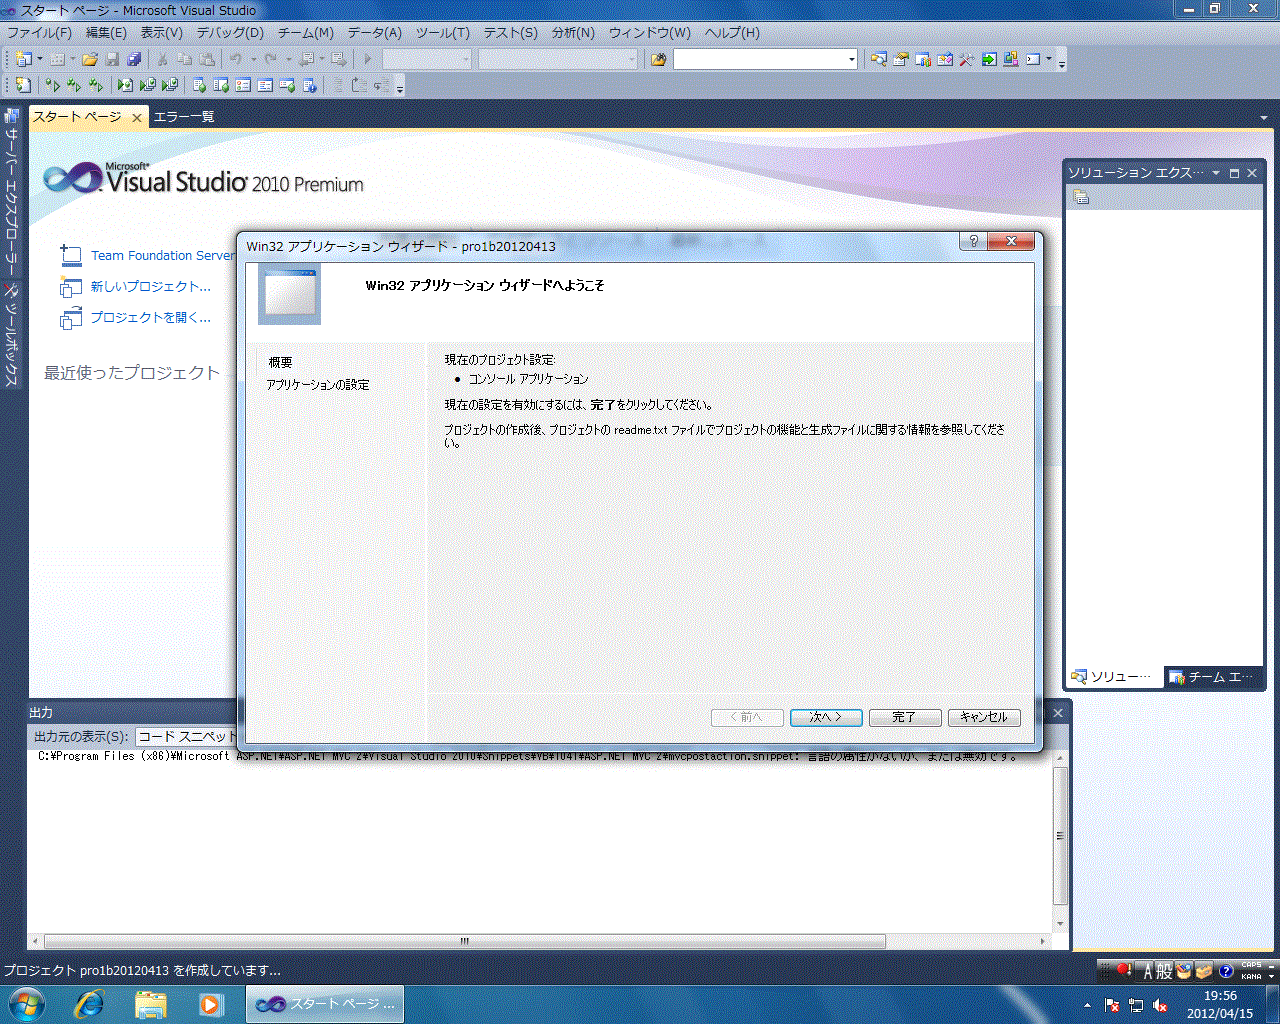Open Solution Explorer via toolbar icon
This screenshot has width=1280, height=1024.
pos(879,59)
